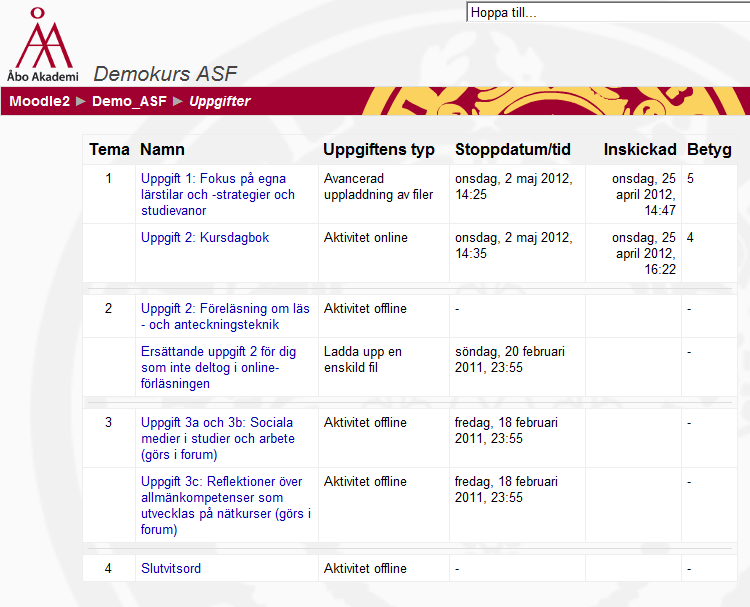Select Uppgifter breadcrumb item

220,101
